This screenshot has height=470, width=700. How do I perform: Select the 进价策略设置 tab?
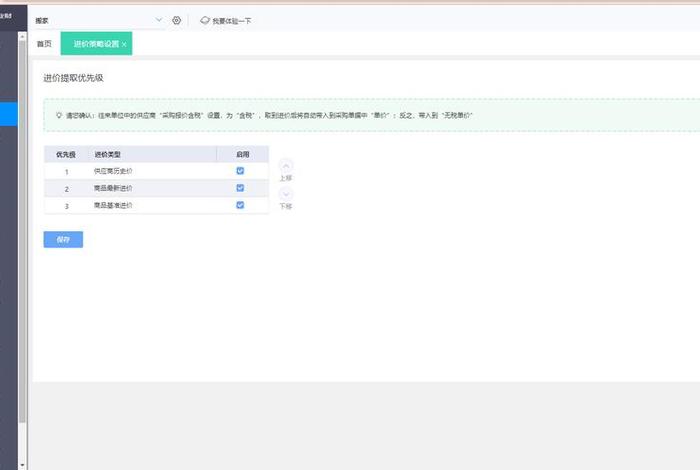94,44
